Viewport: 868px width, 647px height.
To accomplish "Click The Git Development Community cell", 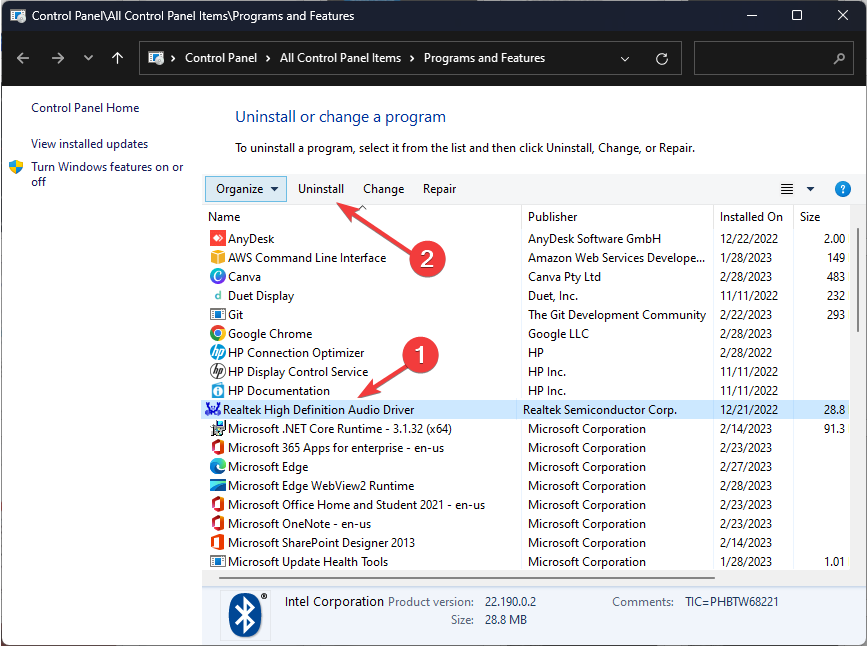I will coord(617,315).
